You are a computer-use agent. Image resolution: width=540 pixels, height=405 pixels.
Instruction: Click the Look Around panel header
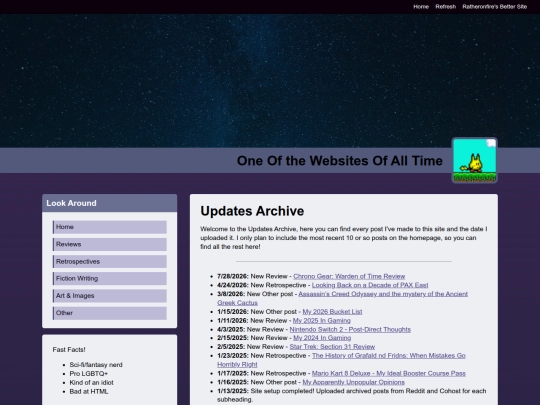pyautogui.click(x=110, y=203)
